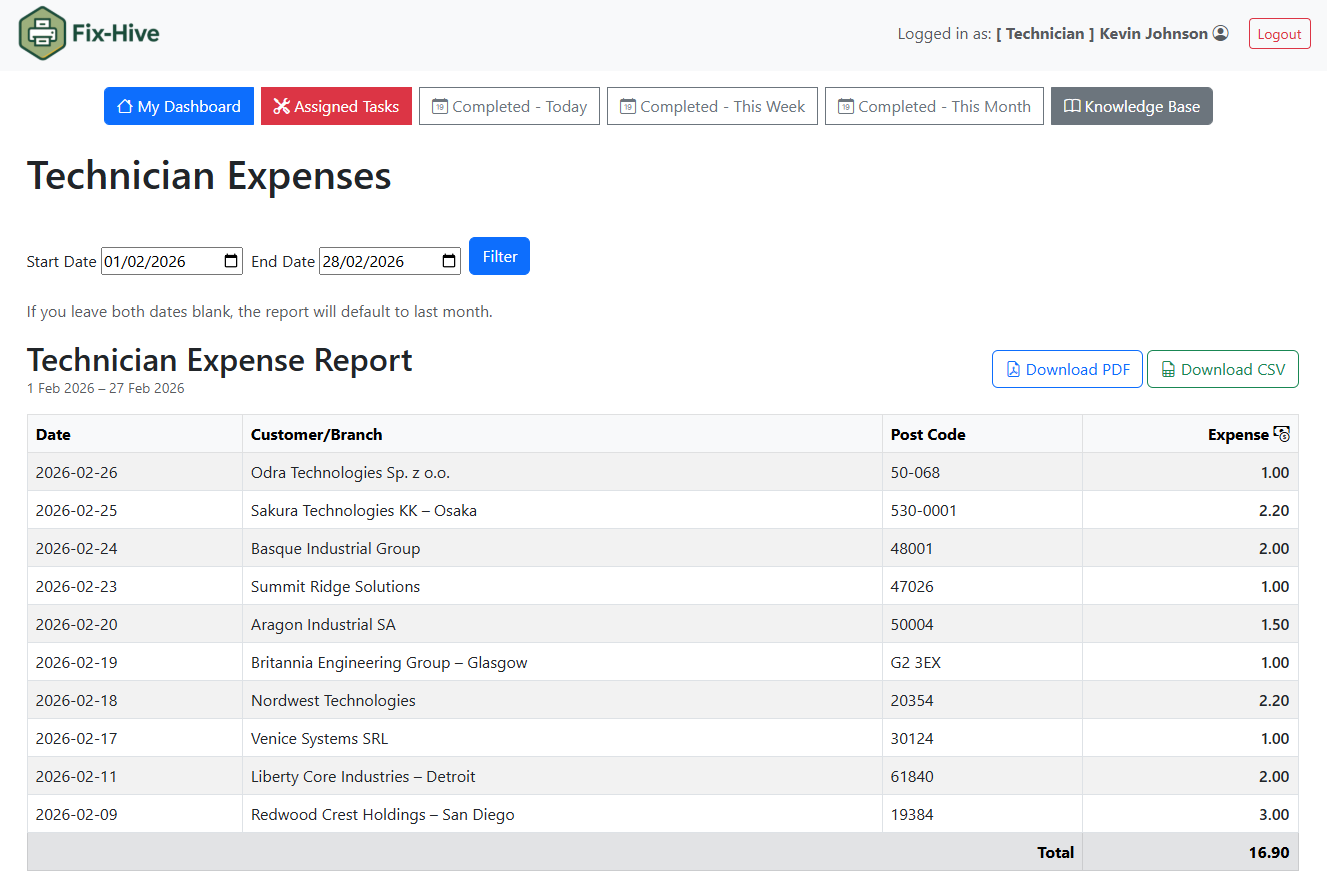This screenshot has height=886, width=1327.
Task: Click the coin icon beside Expense header
Action: (x=1282, y=434)
